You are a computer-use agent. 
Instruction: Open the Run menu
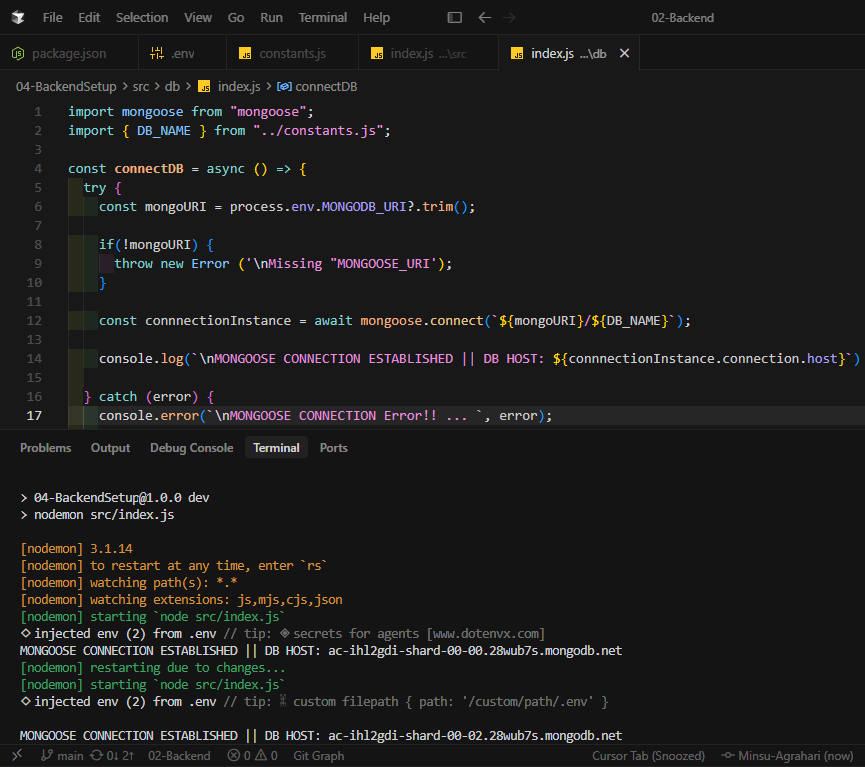pyautogui.click(x=270, y=17)
